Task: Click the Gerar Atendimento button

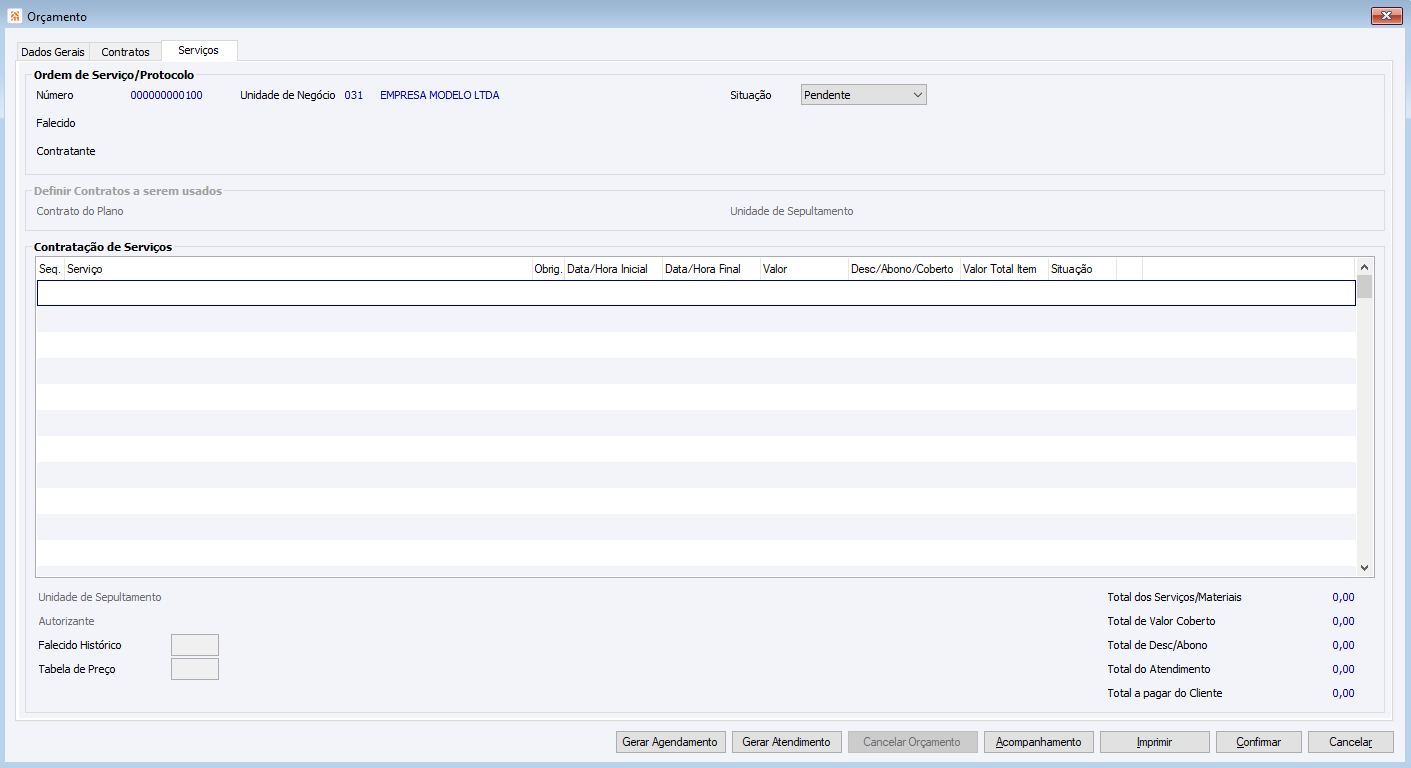Action: click(x=786, y=742)
